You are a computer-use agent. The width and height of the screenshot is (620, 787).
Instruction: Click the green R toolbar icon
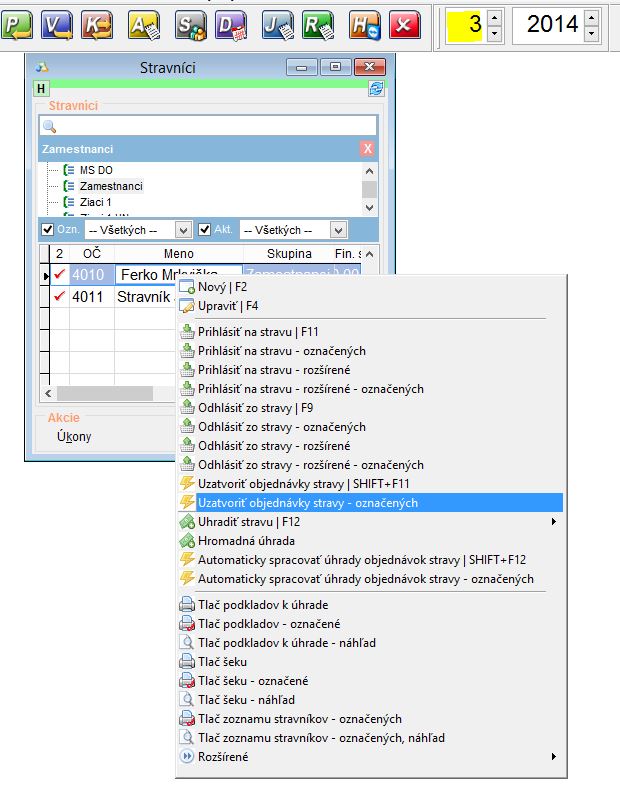[318, 23]
